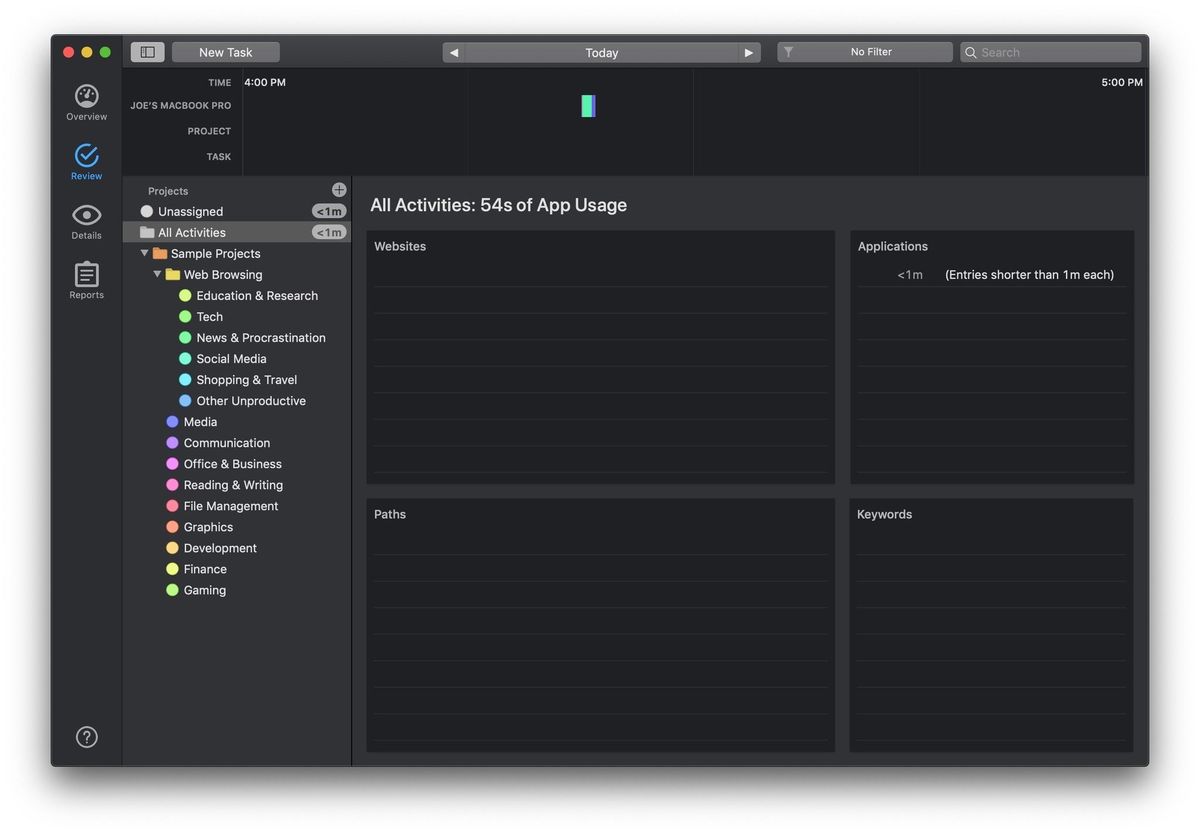The image size is (1200, 834).
Task: Click the Graphics orange color dot
Action: click(x=172, y=526)
